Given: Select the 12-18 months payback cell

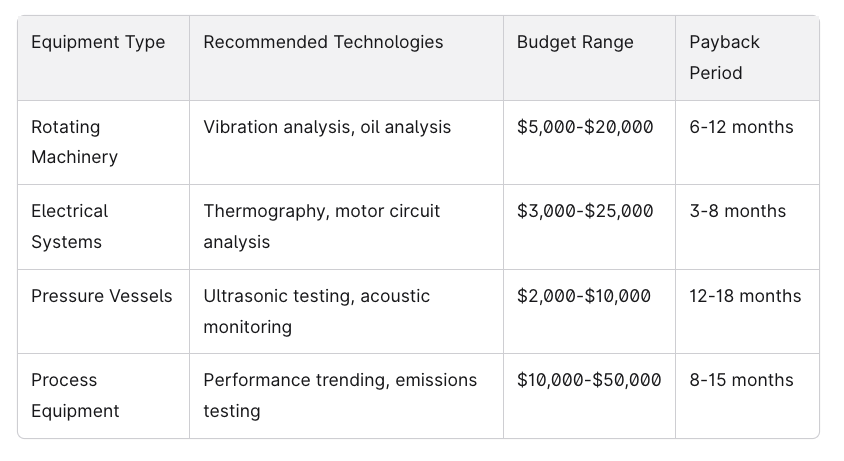Looking at the screenshot, I should (x=747, y=311).
